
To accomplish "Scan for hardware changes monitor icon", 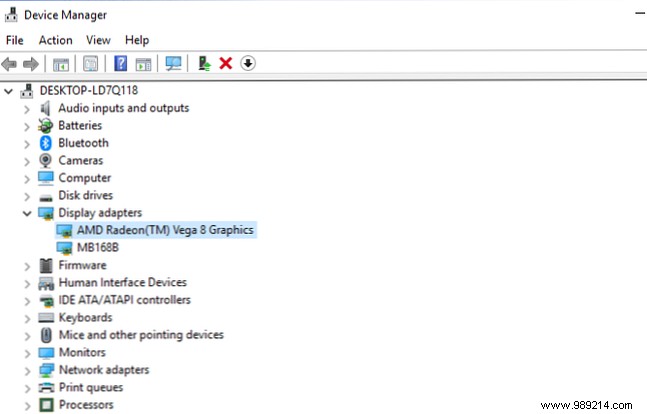I will [173, 64].
